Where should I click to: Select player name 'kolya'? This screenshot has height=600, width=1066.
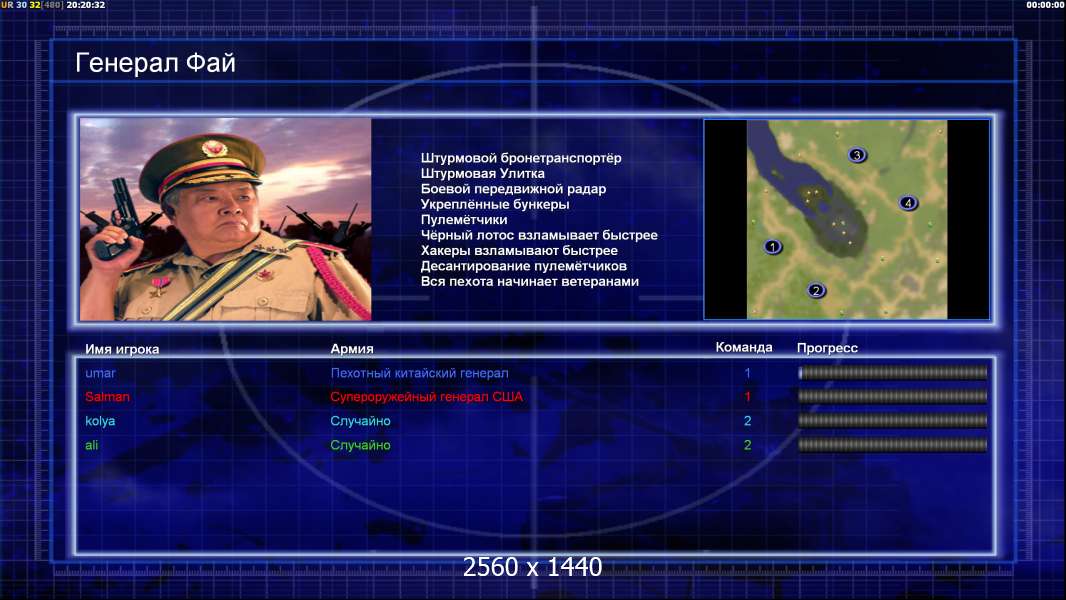[x=100, y=421]
